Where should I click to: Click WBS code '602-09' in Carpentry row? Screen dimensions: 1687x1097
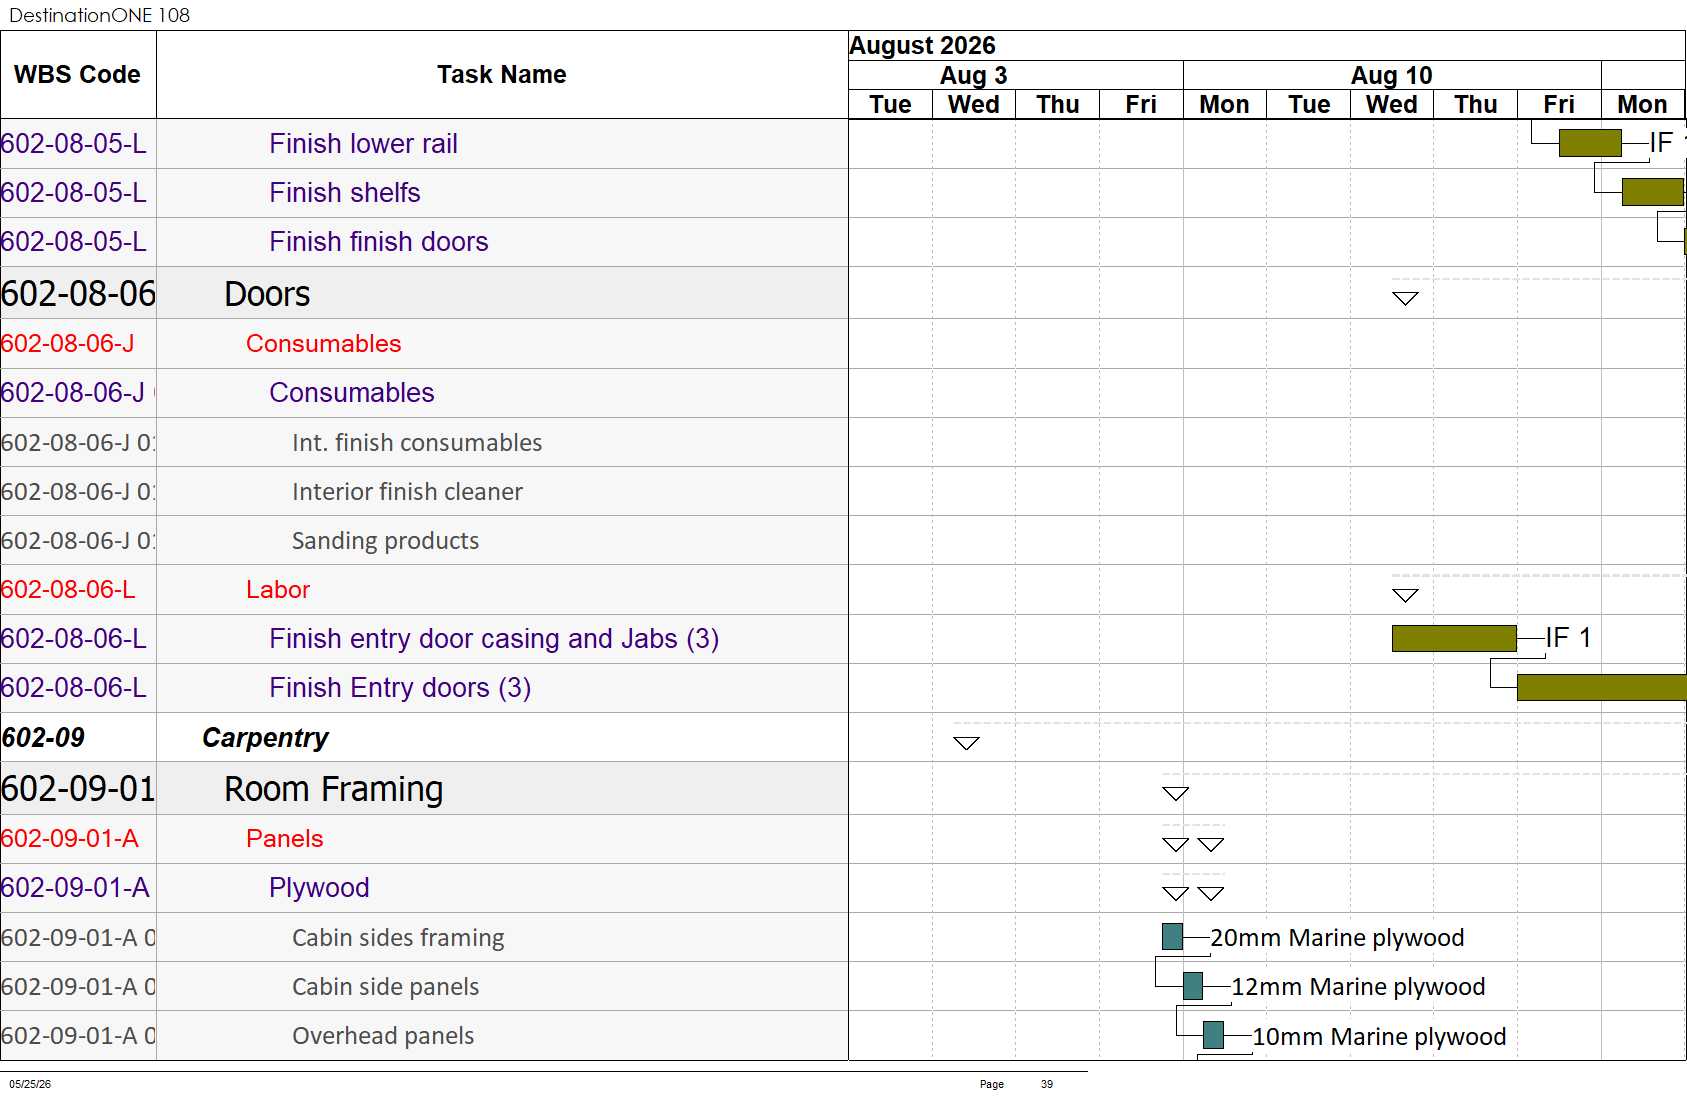[43, 738]
